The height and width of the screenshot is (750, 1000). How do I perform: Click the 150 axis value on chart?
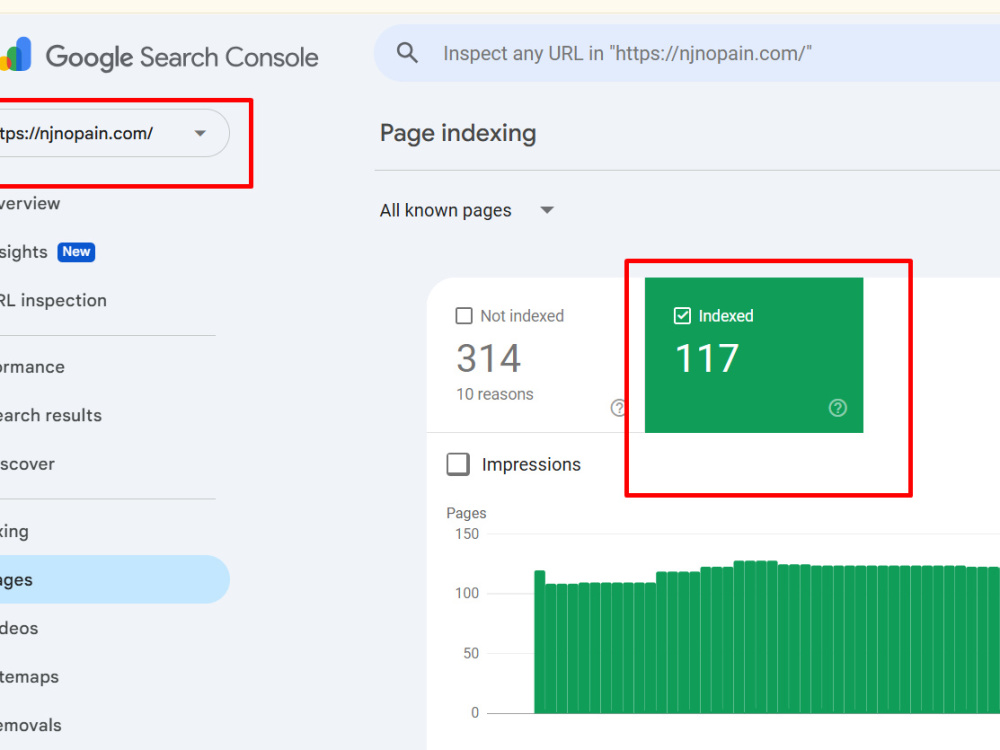[x=467, y=534]
